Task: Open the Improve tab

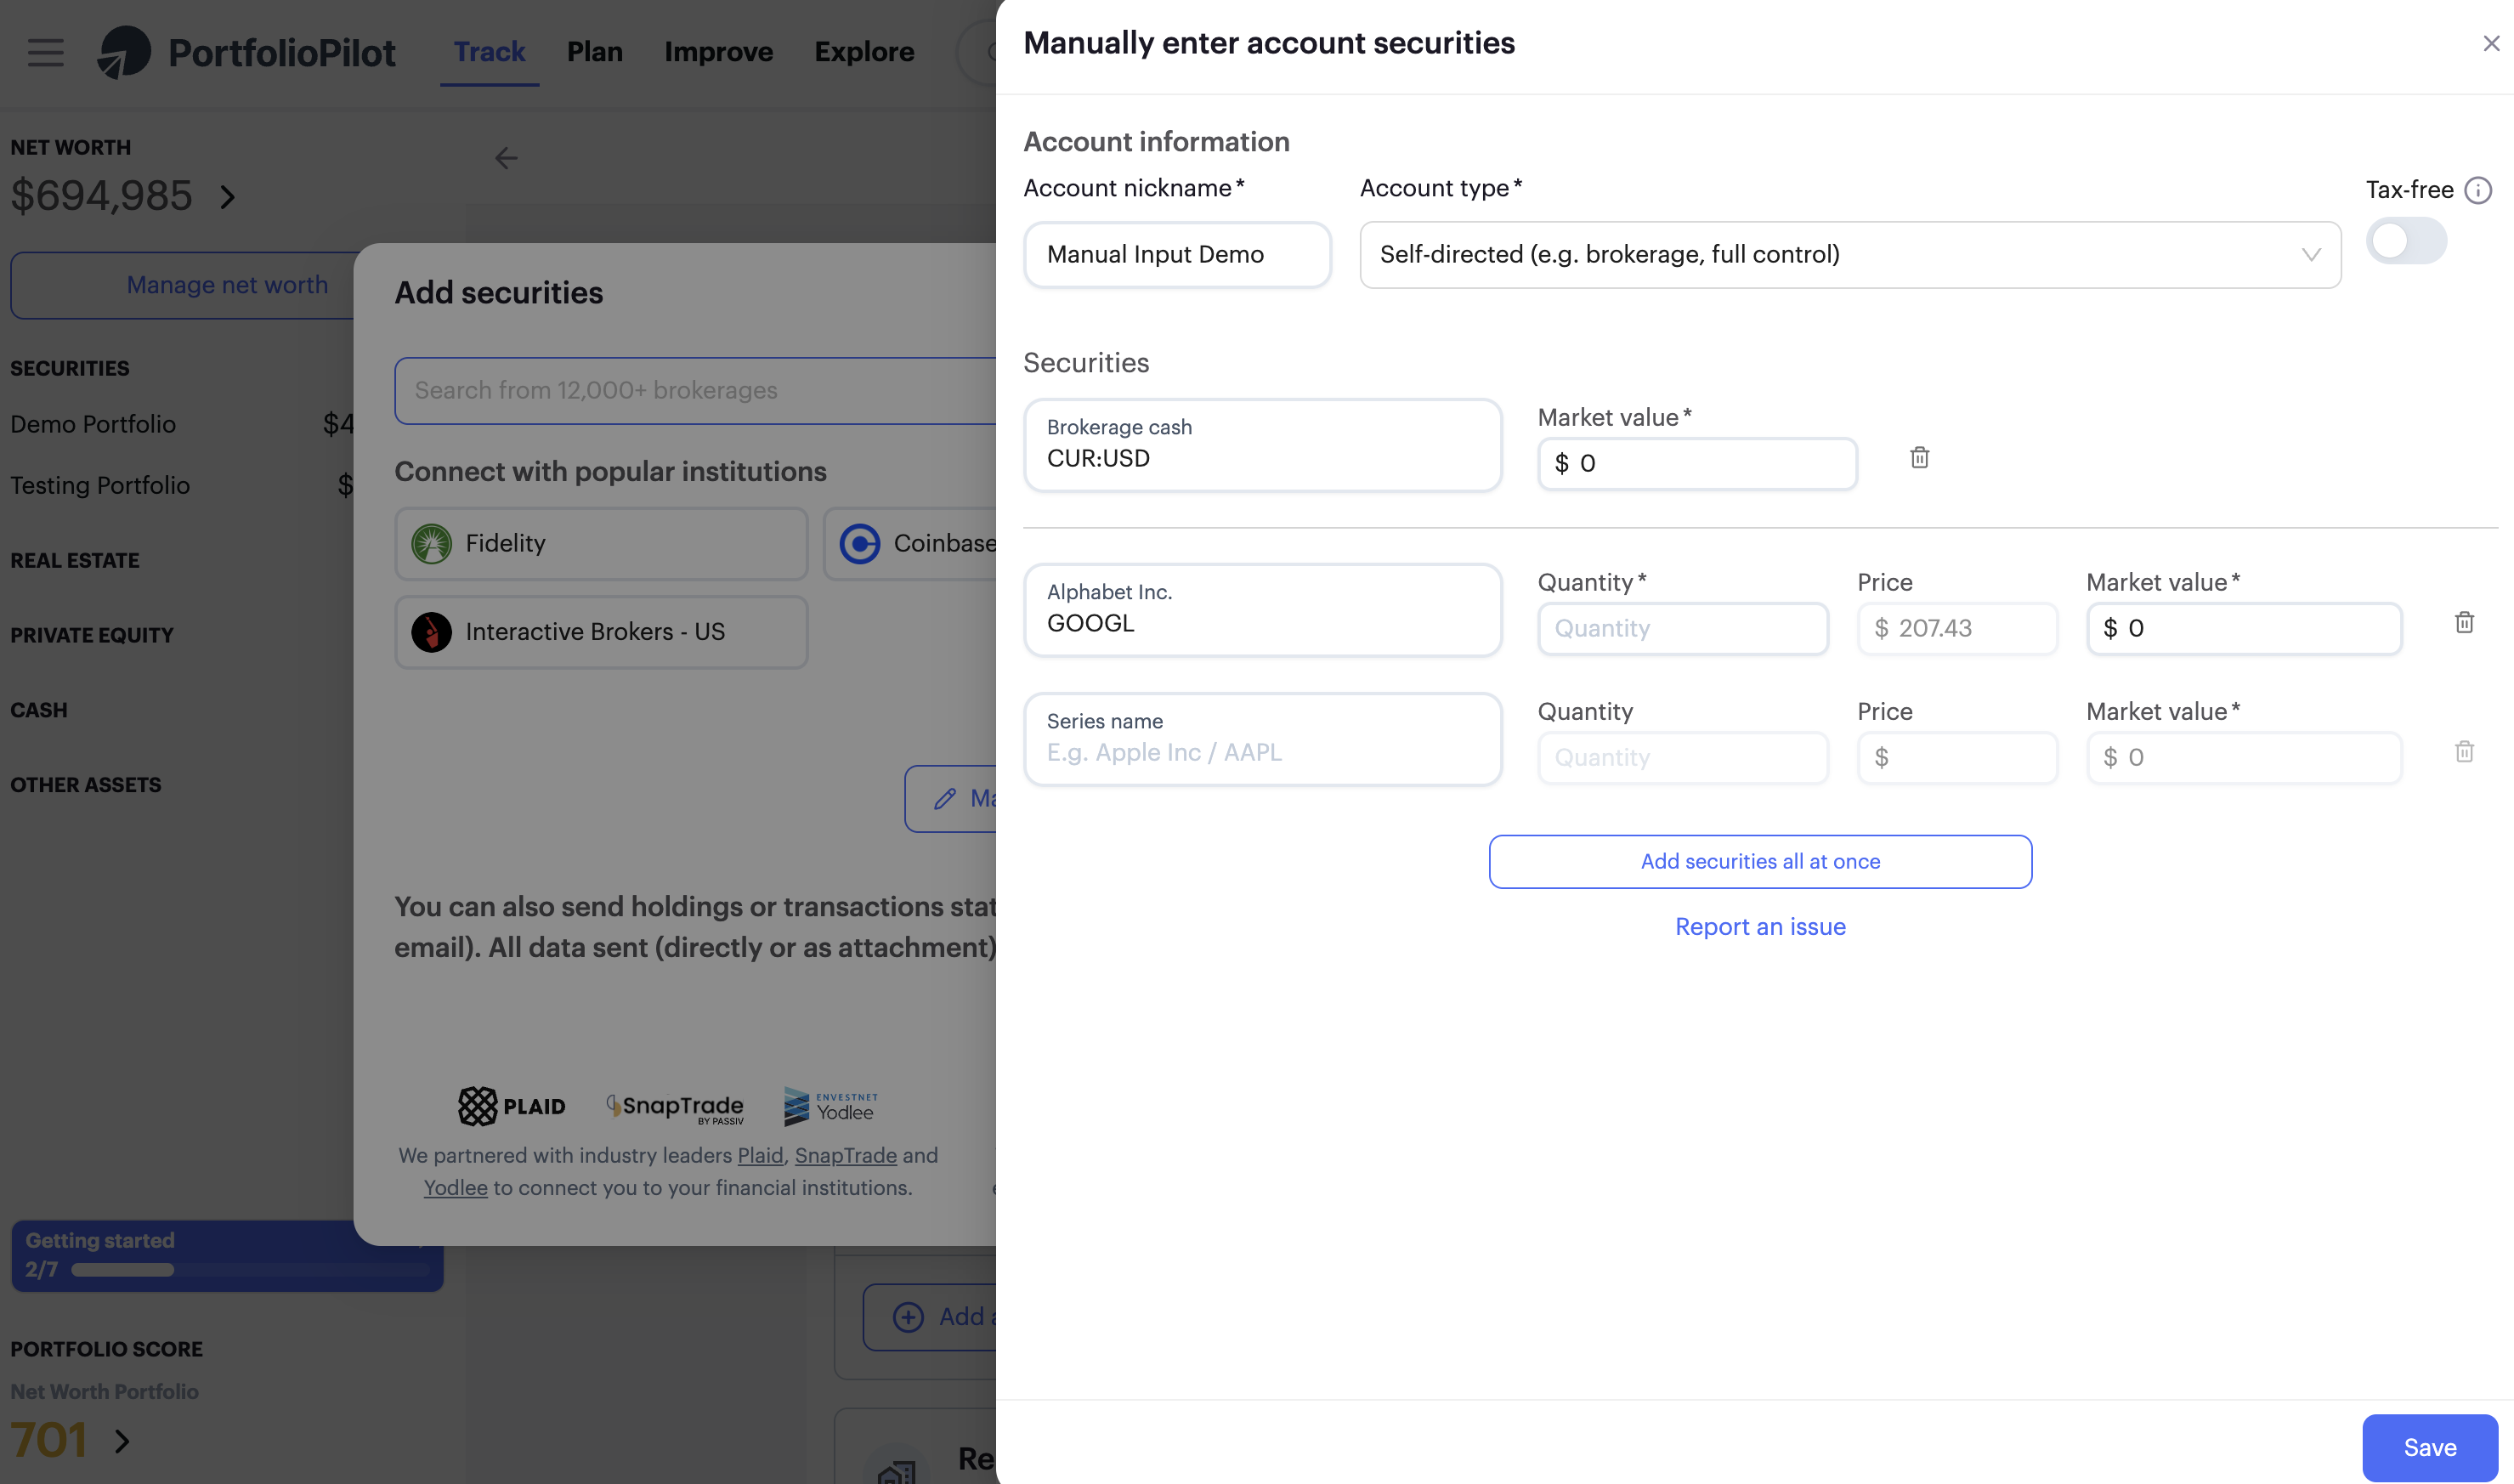Action: (718, 52)
